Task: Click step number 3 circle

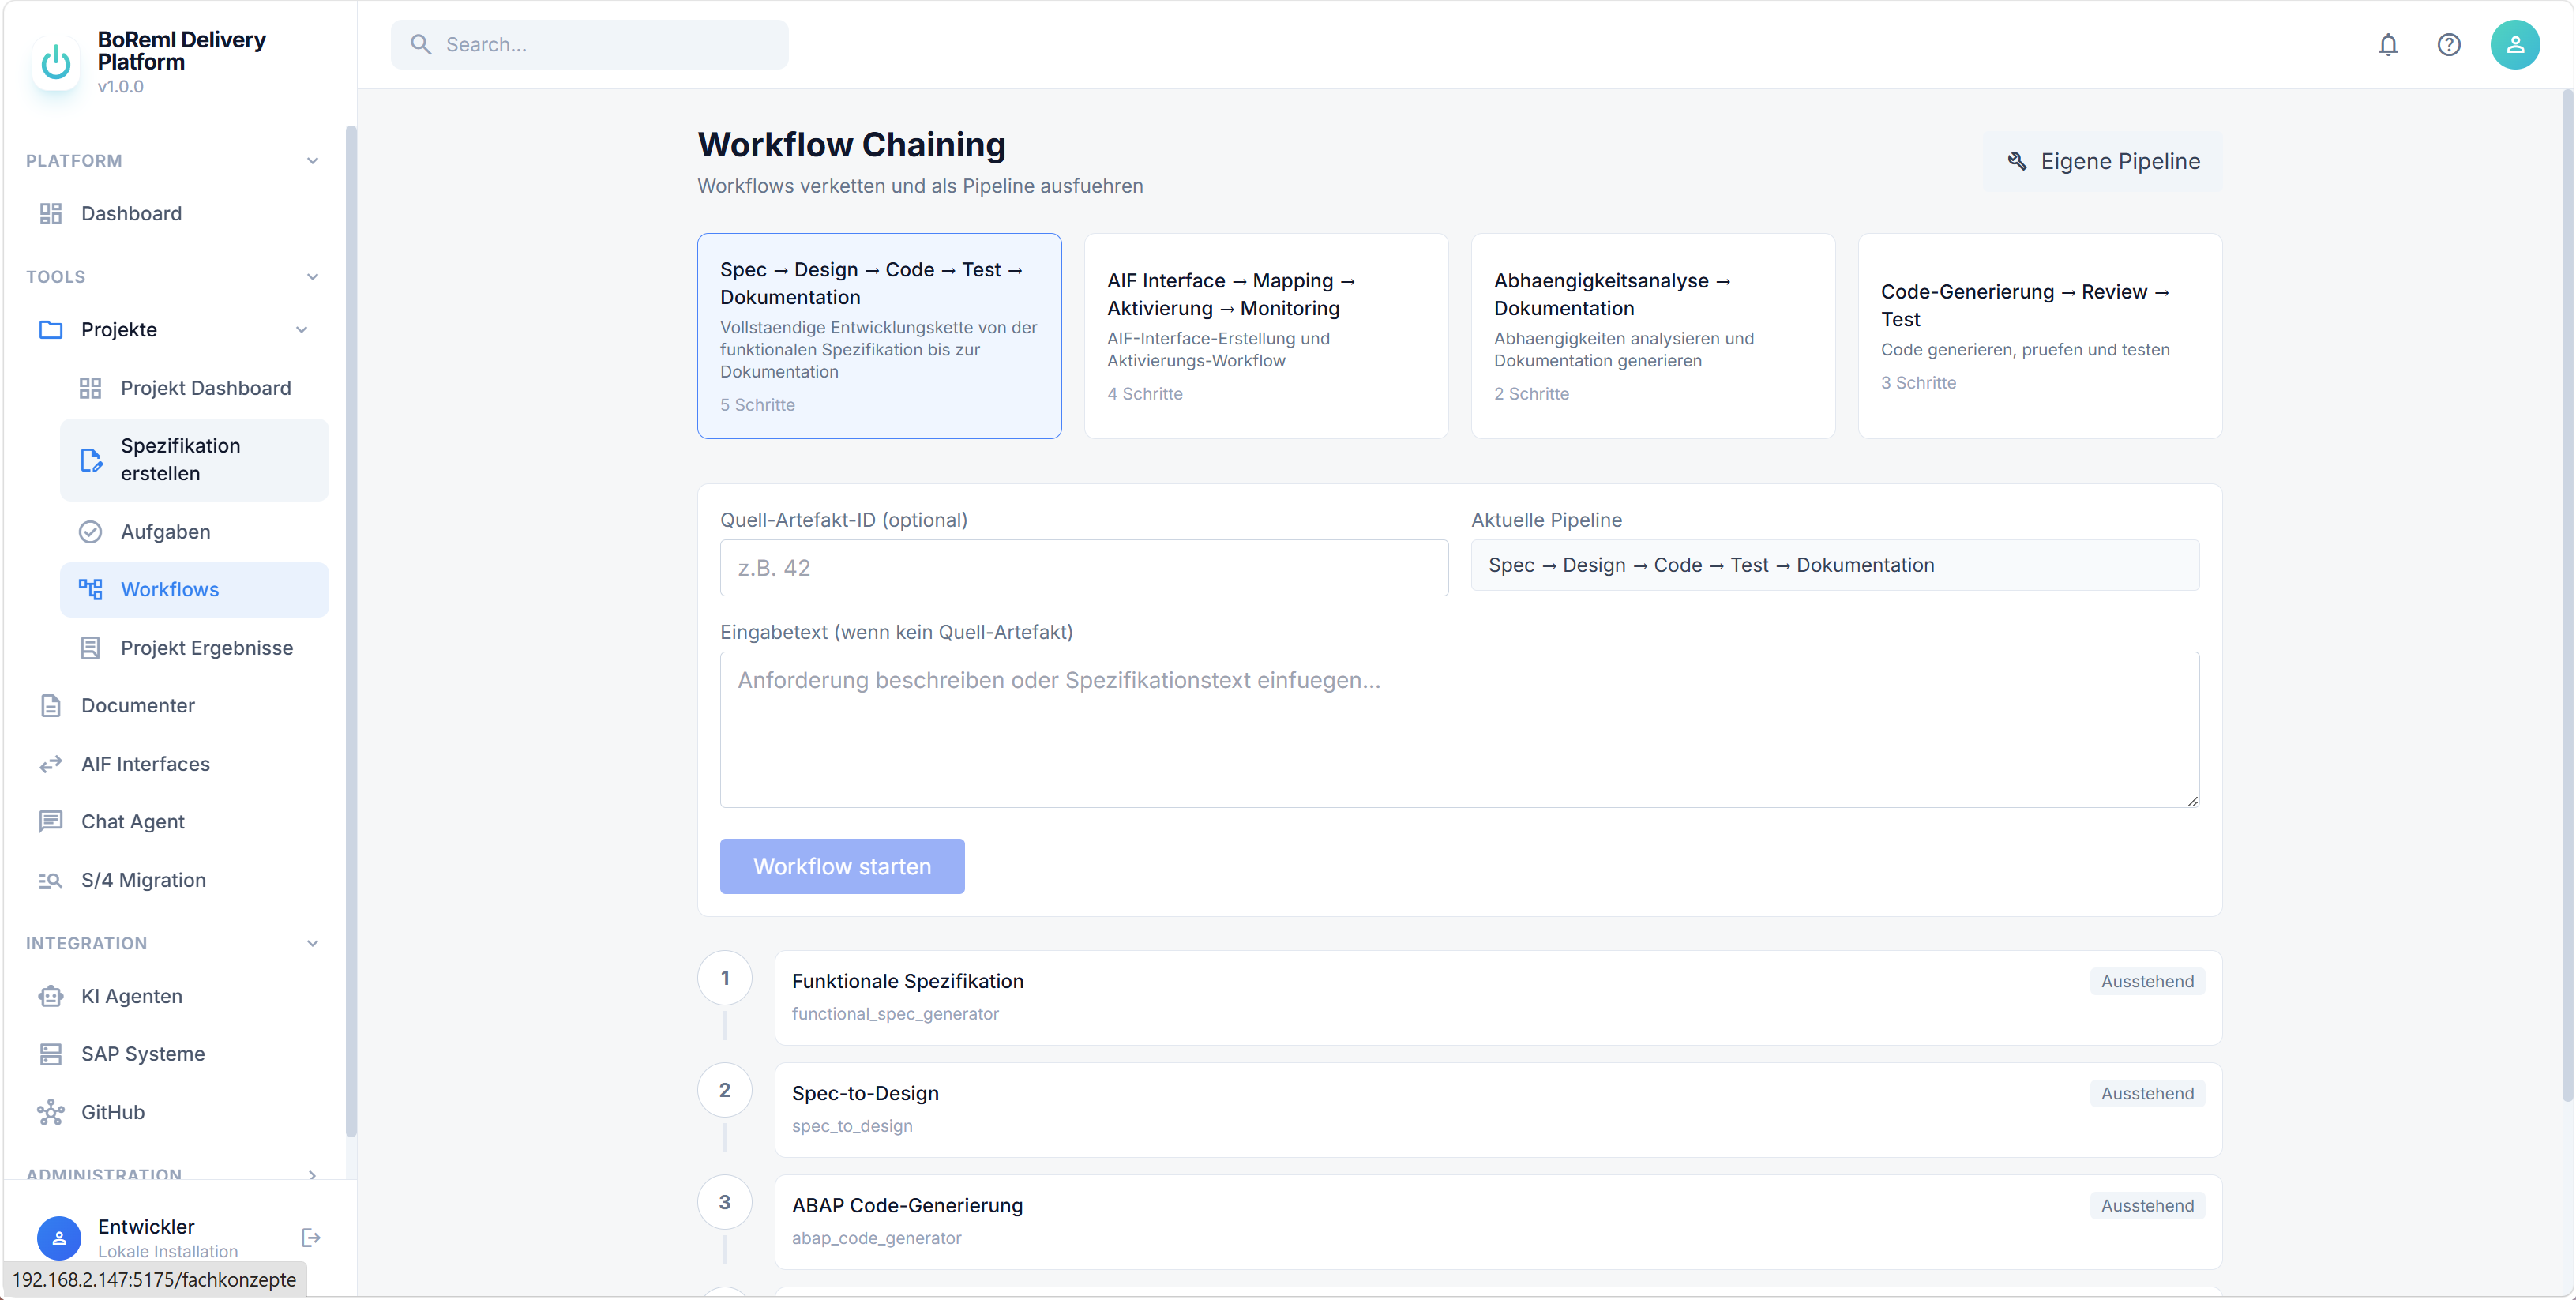Action: point(725,1202)
